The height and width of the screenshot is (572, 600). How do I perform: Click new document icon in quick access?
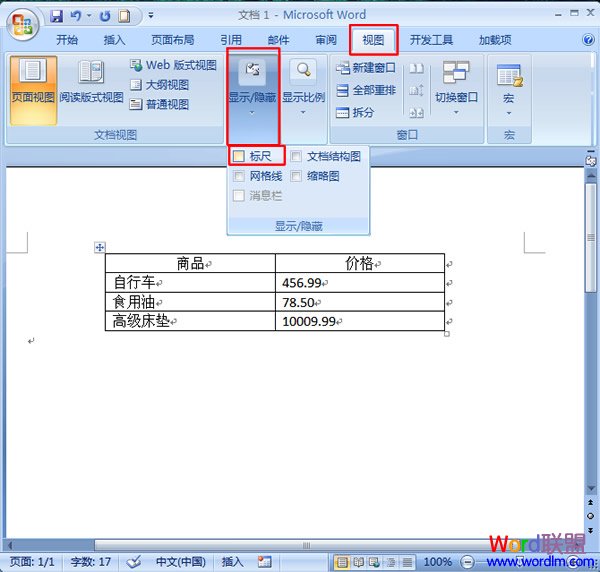point(124,16)
